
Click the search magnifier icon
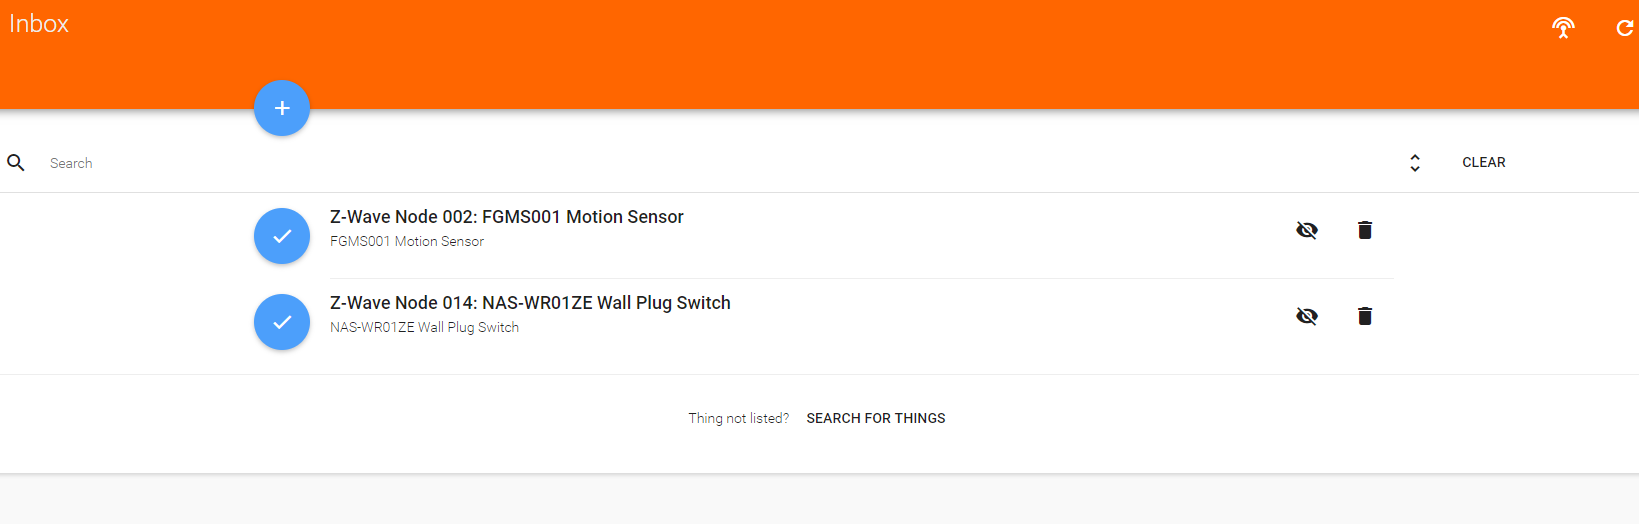(16, 162)
